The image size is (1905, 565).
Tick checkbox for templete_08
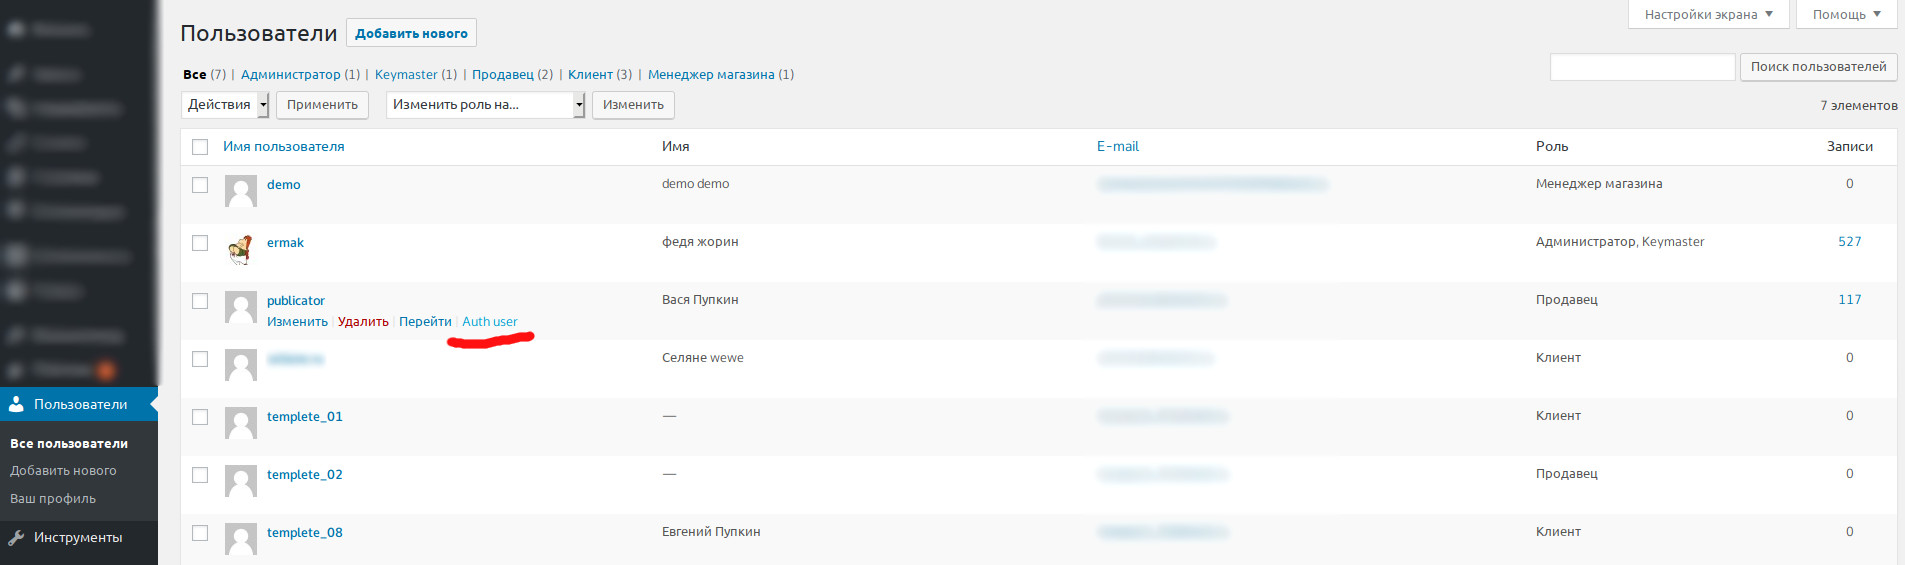[200, 533]
